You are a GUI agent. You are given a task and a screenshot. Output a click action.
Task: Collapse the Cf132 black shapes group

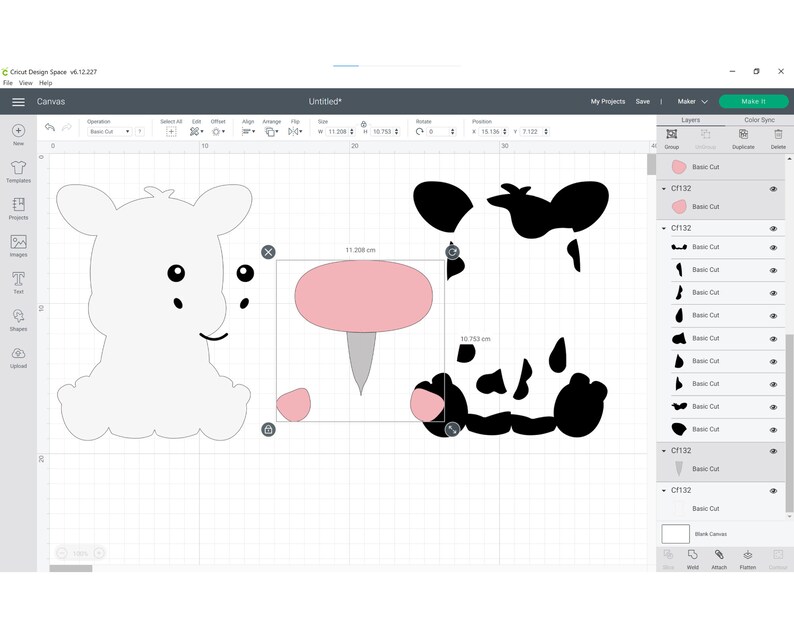pos(664,228)
